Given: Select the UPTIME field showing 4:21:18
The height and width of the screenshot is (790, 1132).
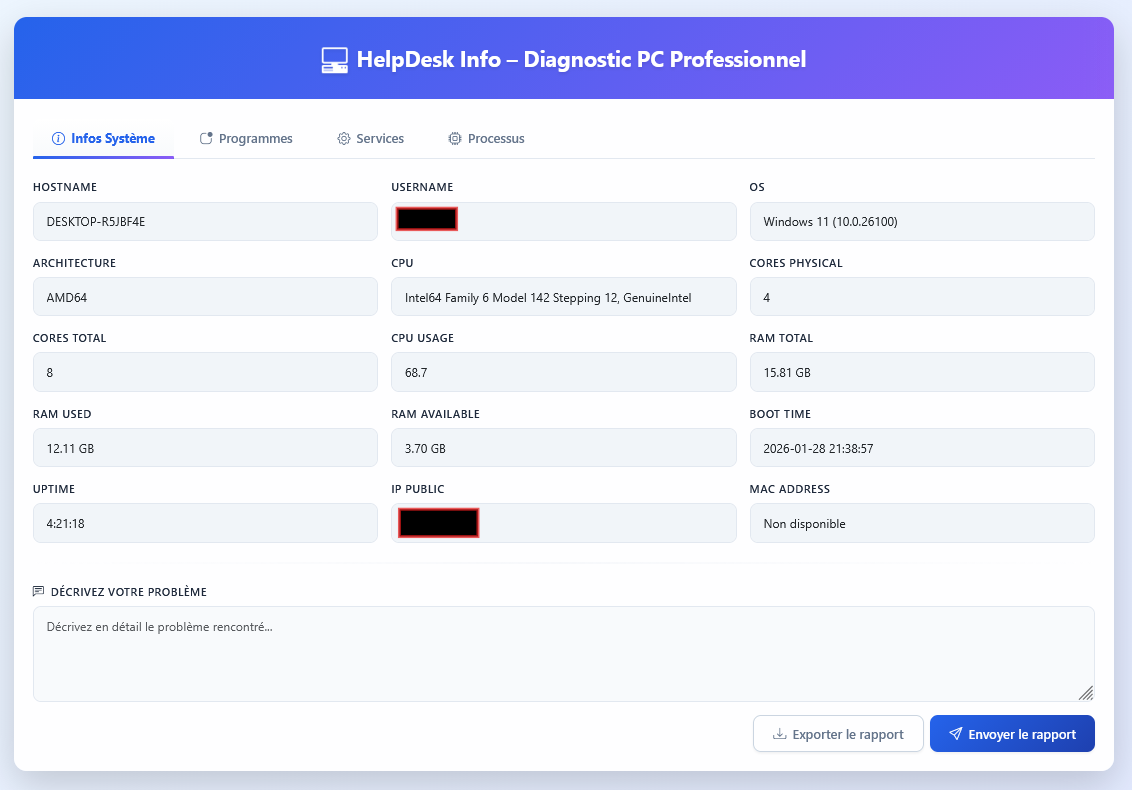Looking at the screenshot, I should coord(205,522).
